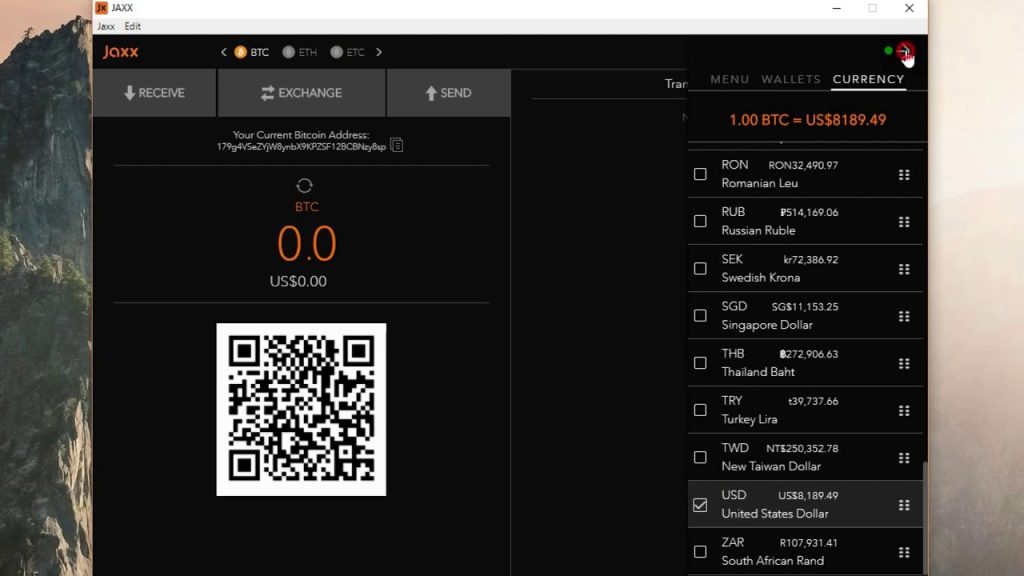The height and width of the screenshot is (576, 1024).
Task: Switch to the MENU tab
Action: (x=729, y=79)
